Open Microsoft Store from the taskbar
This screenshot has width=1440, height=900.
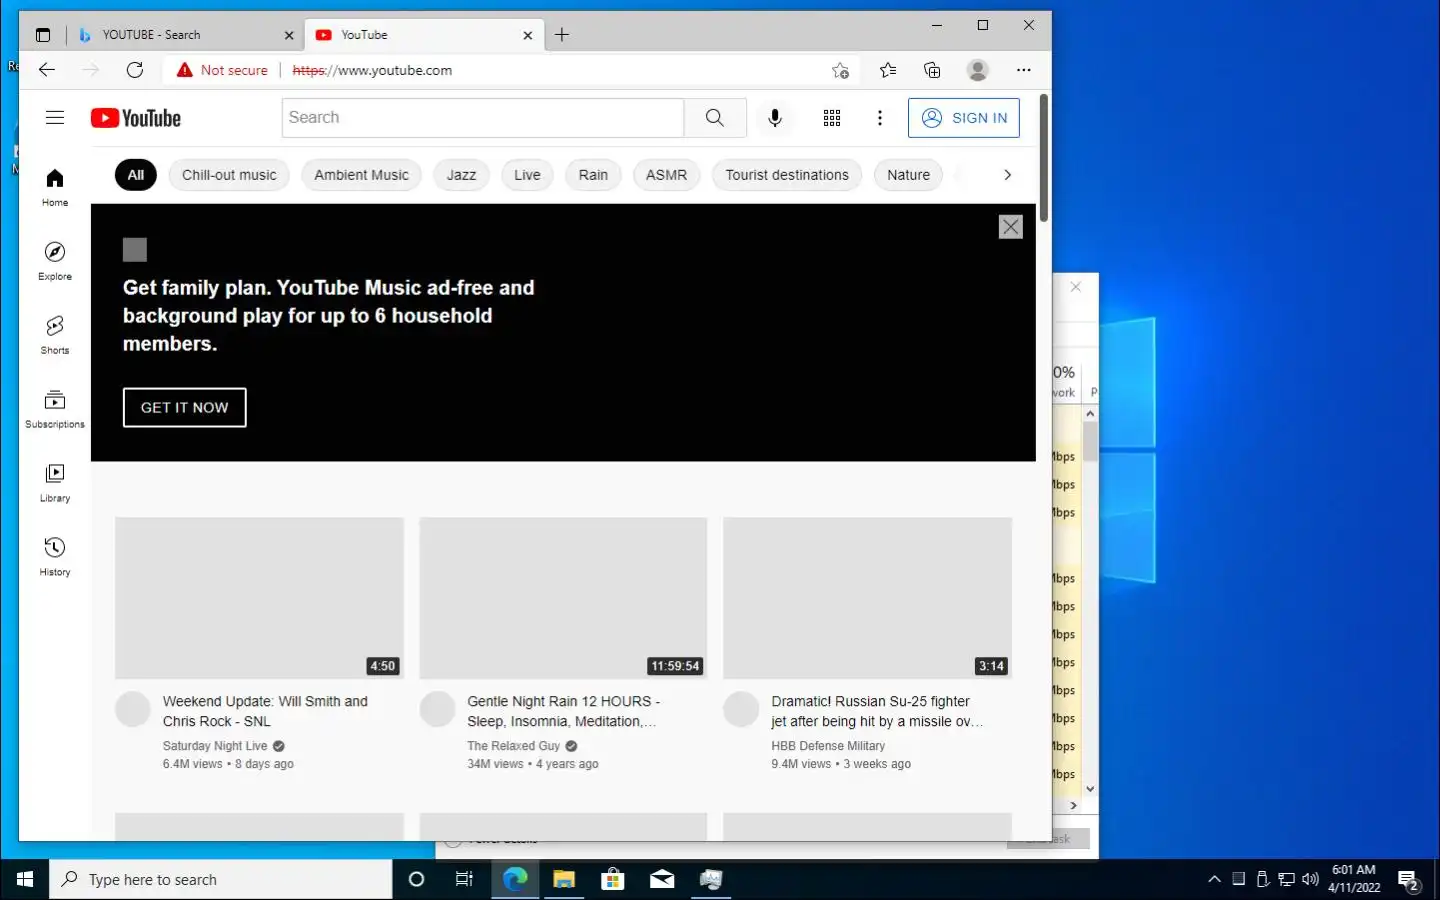click(x=613, y=879)
